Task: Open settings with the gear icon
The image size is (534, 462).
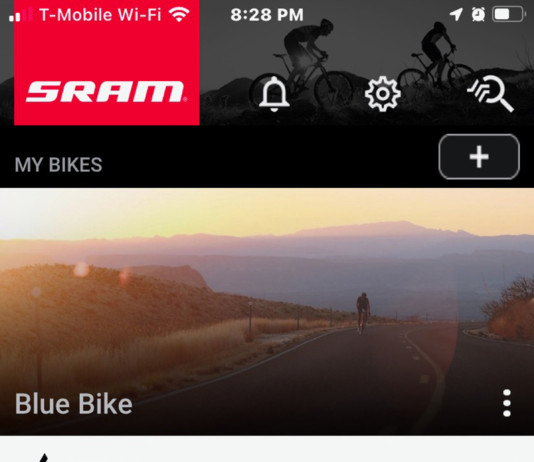Action: 382,94
